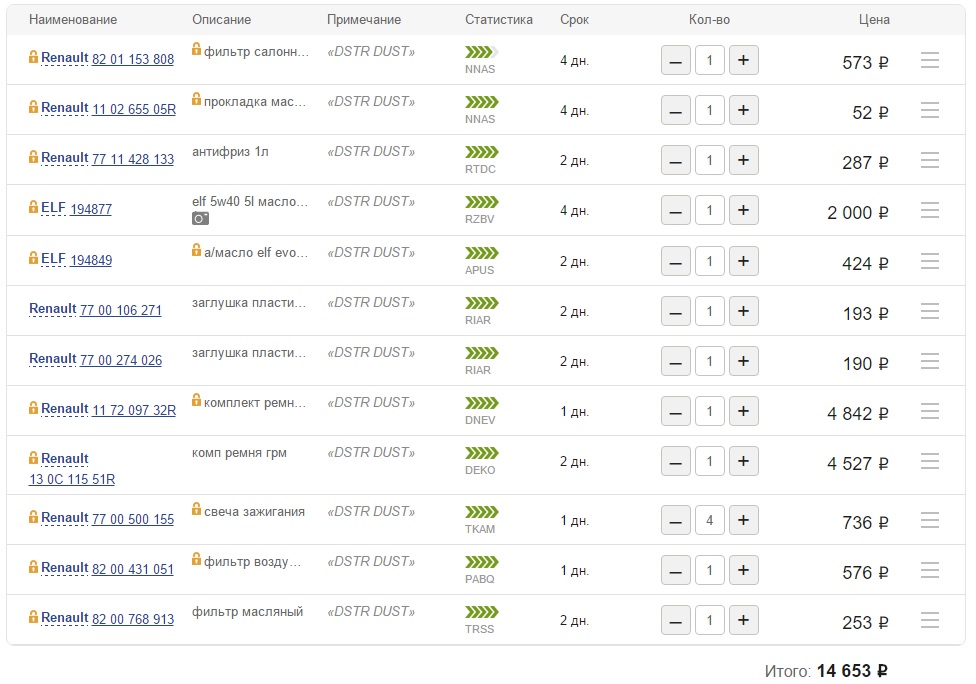Click statistics arrows above supplier code APUS

pyautogui.click(x=482, y=253)
